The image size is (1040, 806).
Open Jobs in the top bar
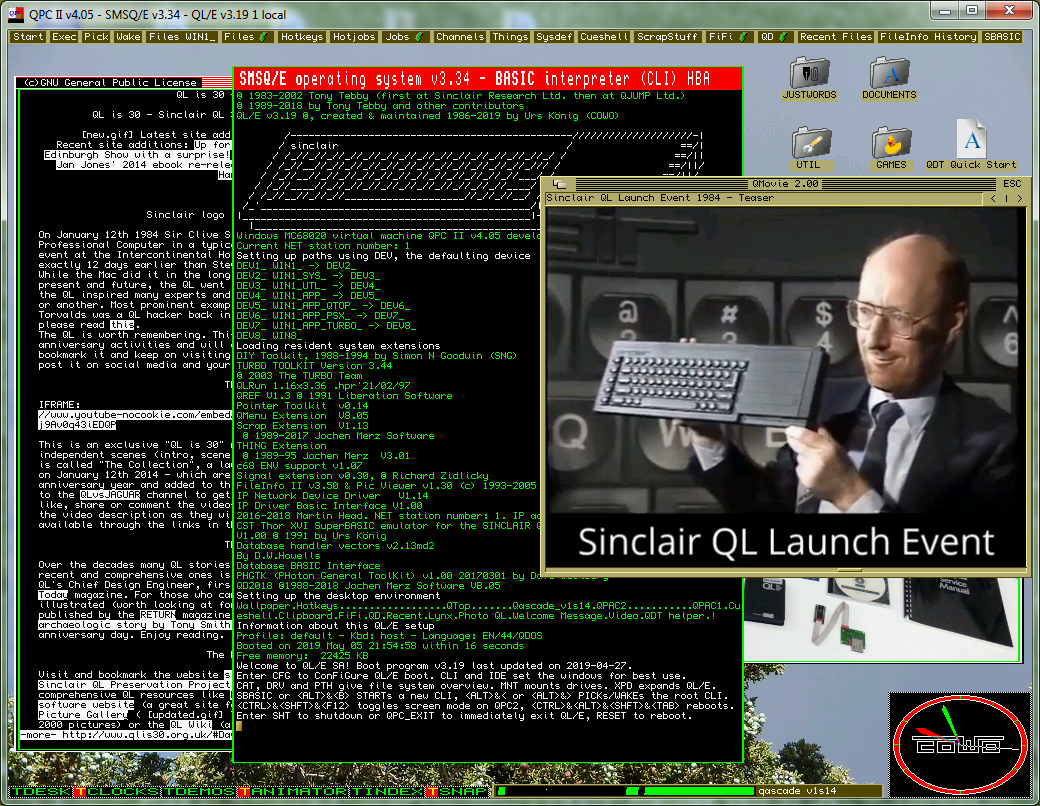pyautogui.click(x=405, y=37)
